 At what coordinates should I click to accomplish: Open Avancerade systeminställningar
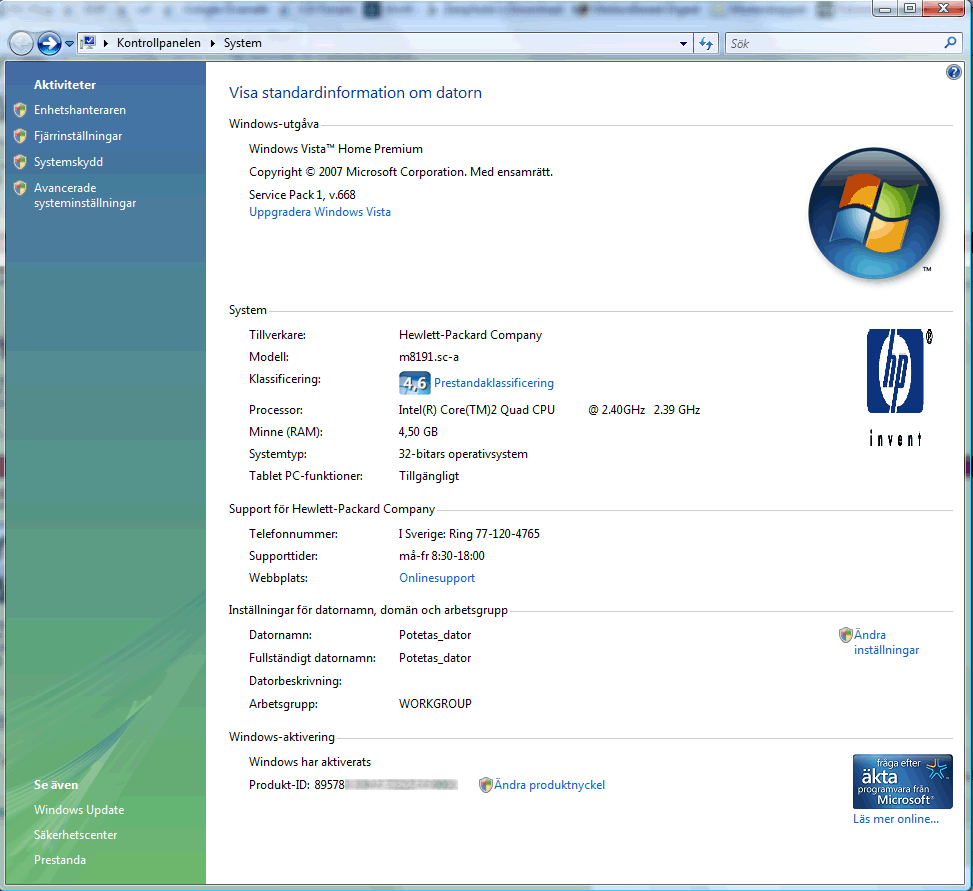[x=85, y=195]
